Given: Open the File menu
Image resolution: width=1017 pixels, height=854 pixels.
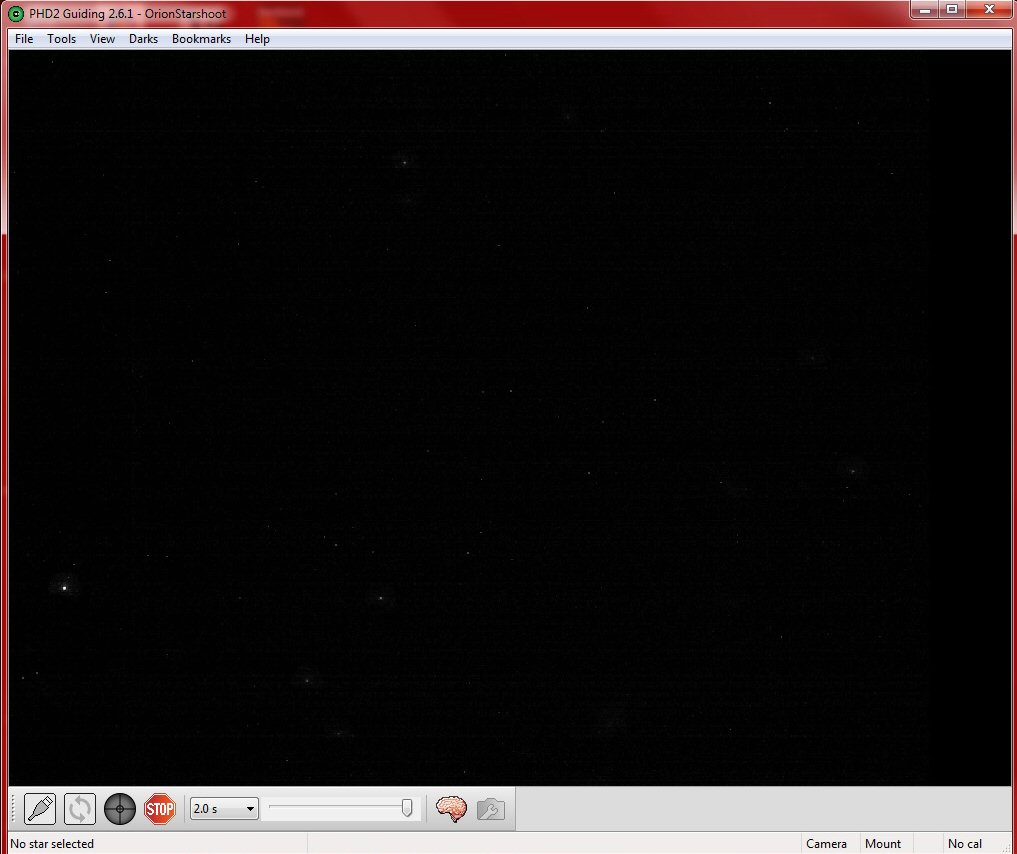Looking at the screenshot, I should (24, 39).
